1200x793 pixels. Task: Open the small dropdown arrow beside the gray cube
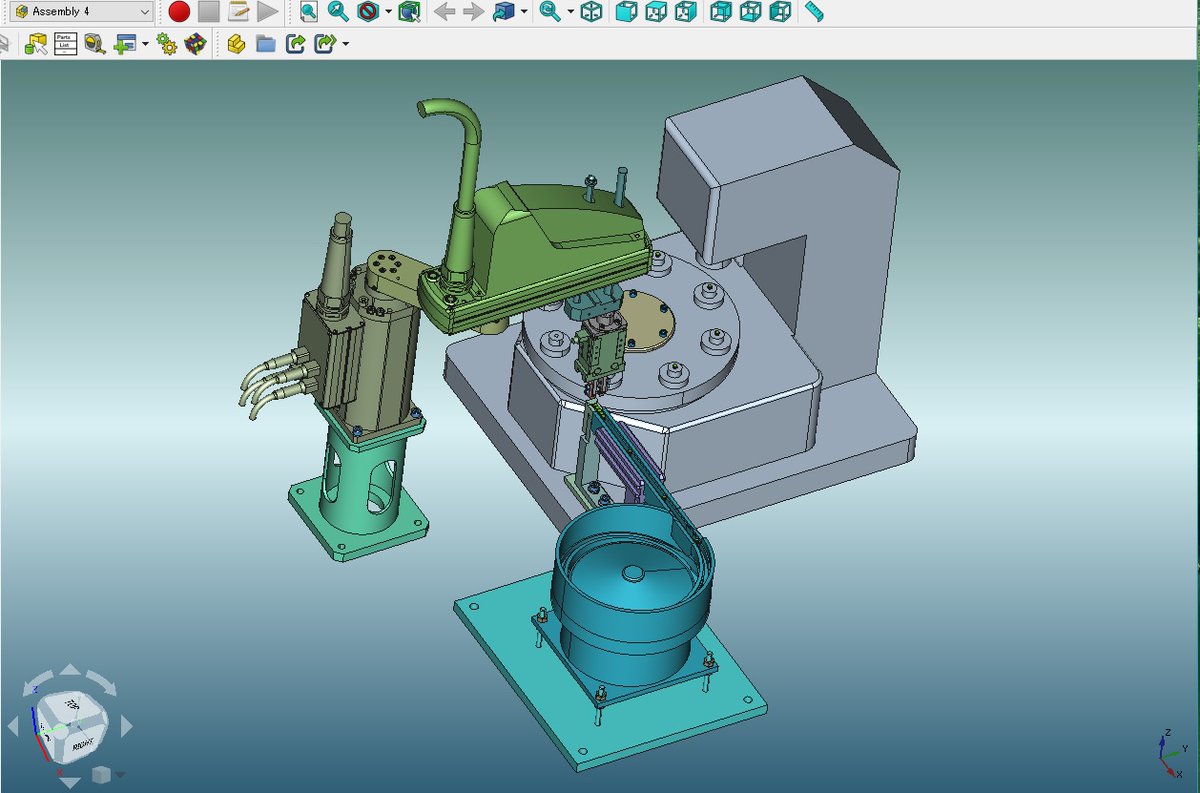click(x=120, y=775)
